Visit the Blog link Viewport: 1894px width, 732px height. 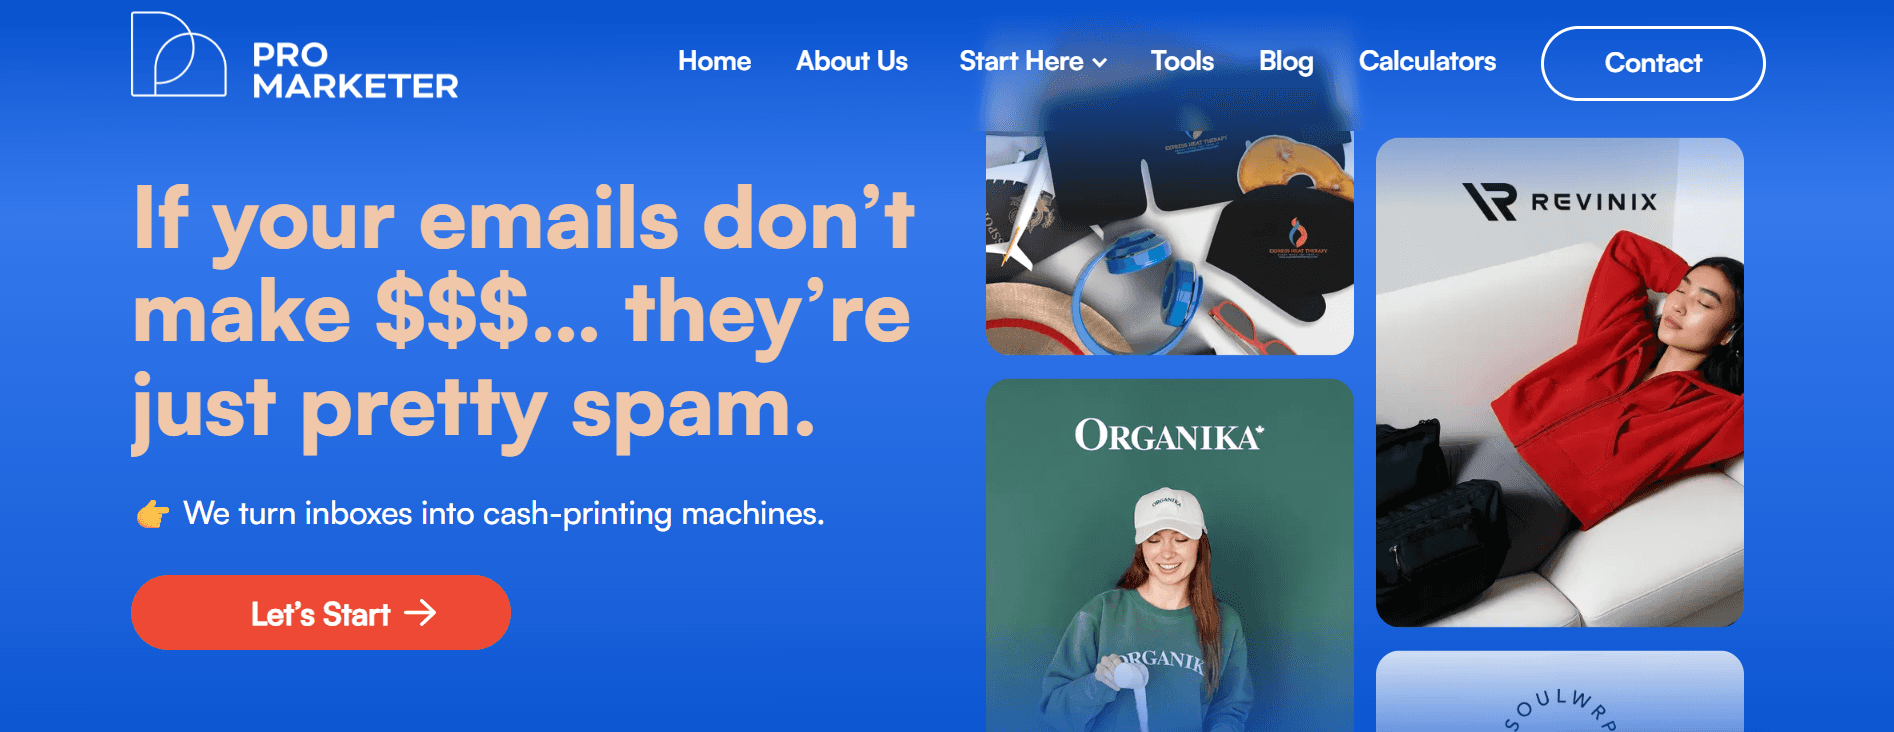point(1286,61)
